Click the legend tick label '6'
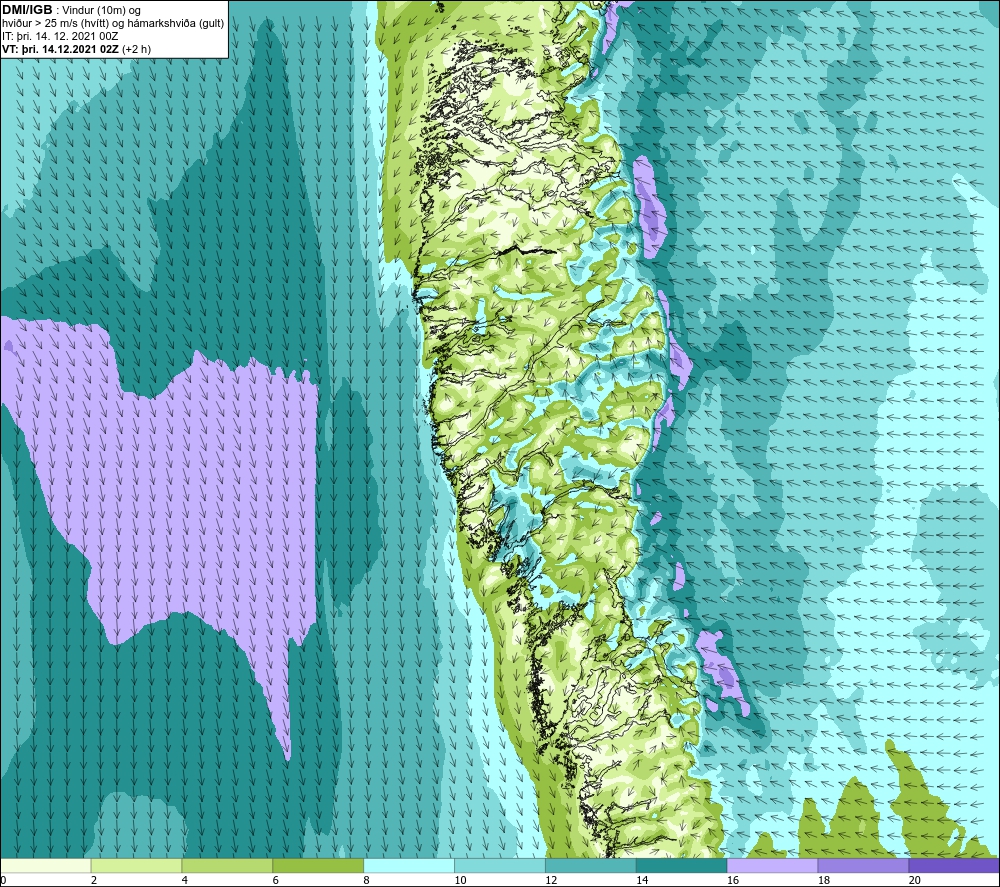1000x887 pixels. click(x=276, y=880)
